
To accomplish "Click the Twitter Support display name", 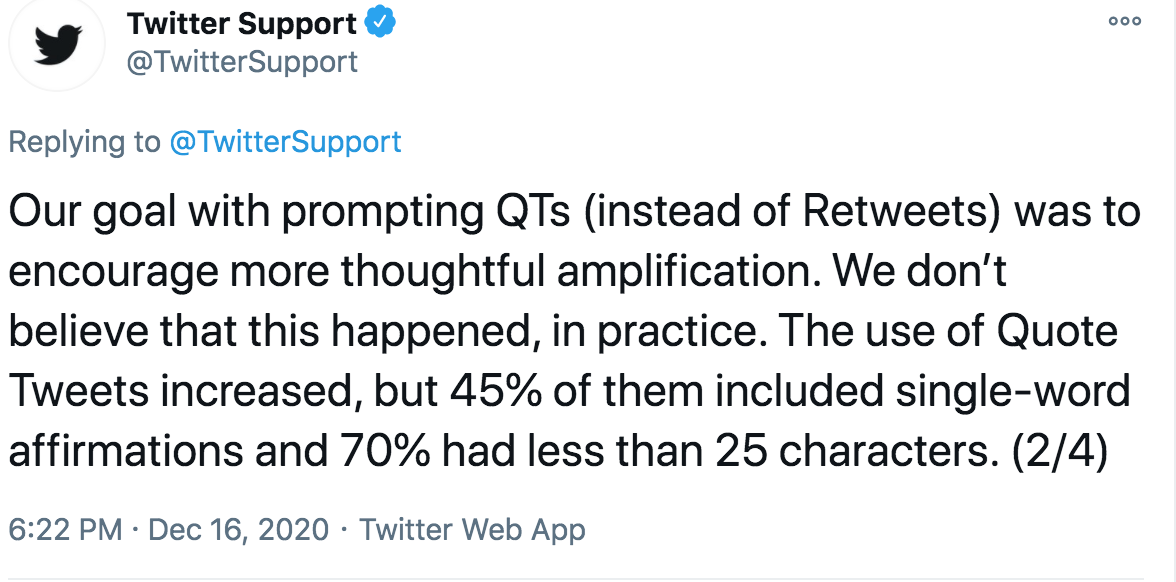I will pos(242,25).
